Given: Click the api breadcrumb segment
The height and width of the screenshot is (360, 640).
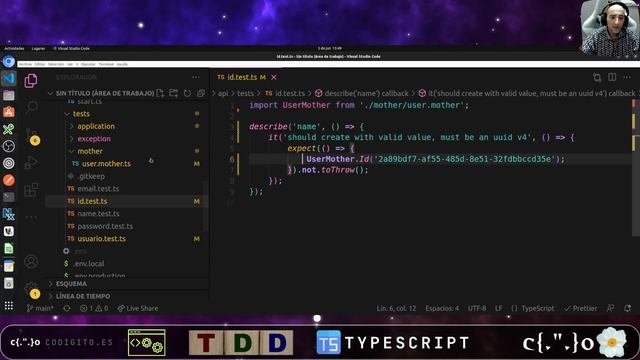Looking at the screenshot, I should pos(223,93).
